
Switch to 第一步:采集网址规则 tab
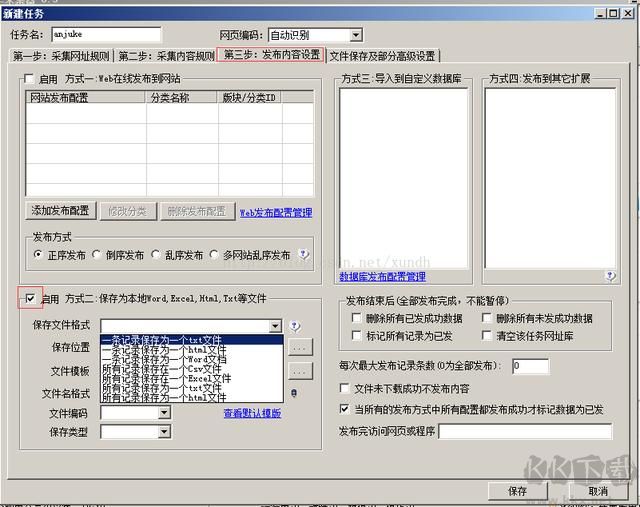point(61,56)
